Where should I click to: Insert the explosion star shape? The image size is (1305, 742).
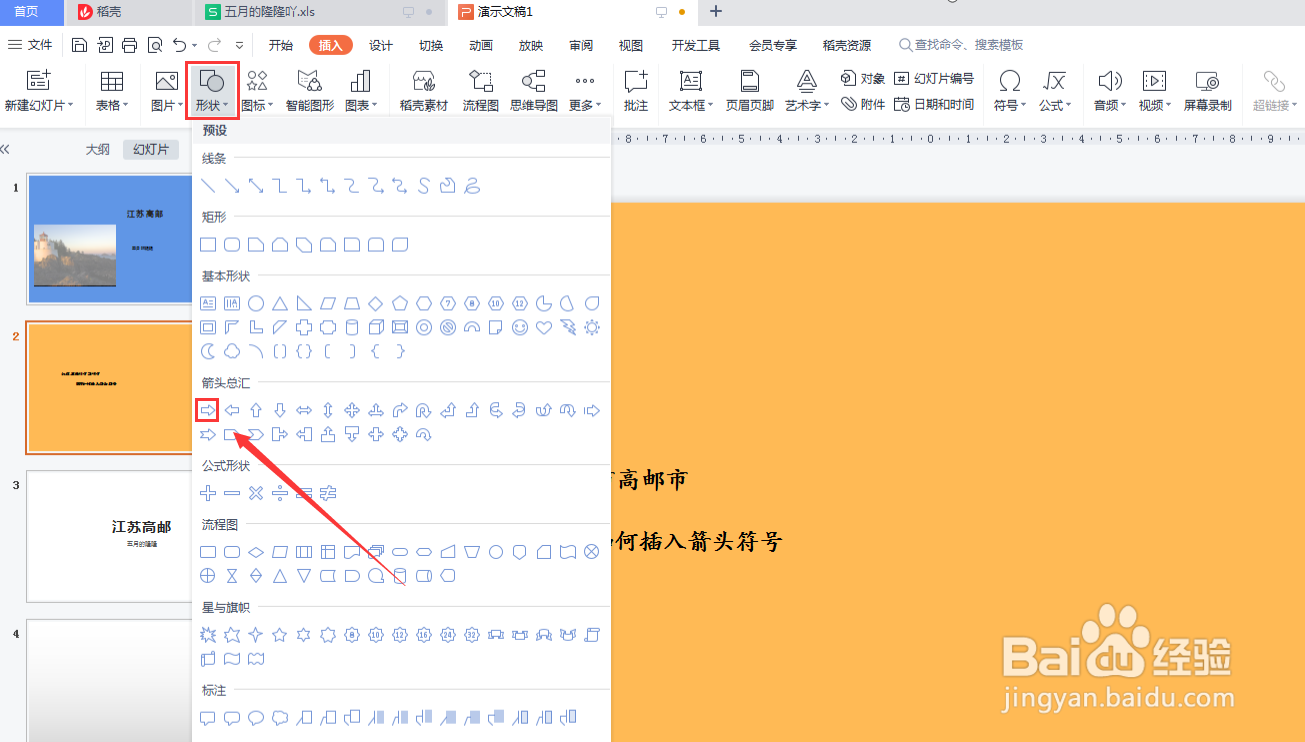point(208,635)
